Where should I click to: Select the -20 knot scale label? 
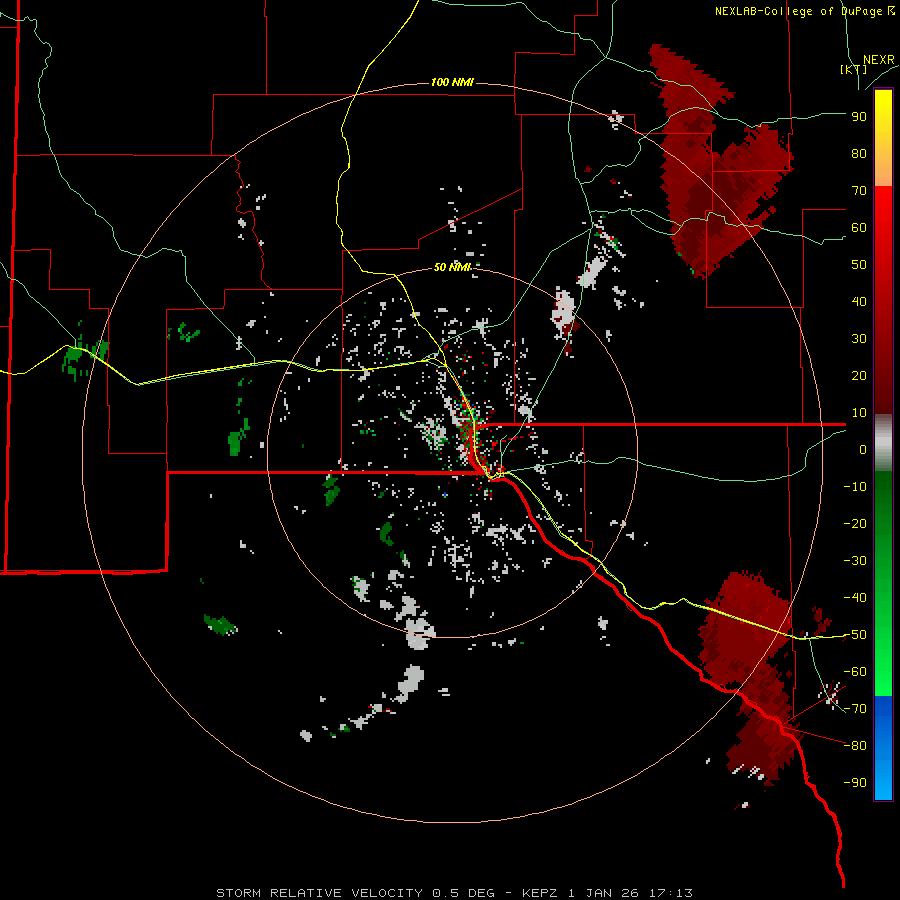pyautogui.click(x=855, y=523)
